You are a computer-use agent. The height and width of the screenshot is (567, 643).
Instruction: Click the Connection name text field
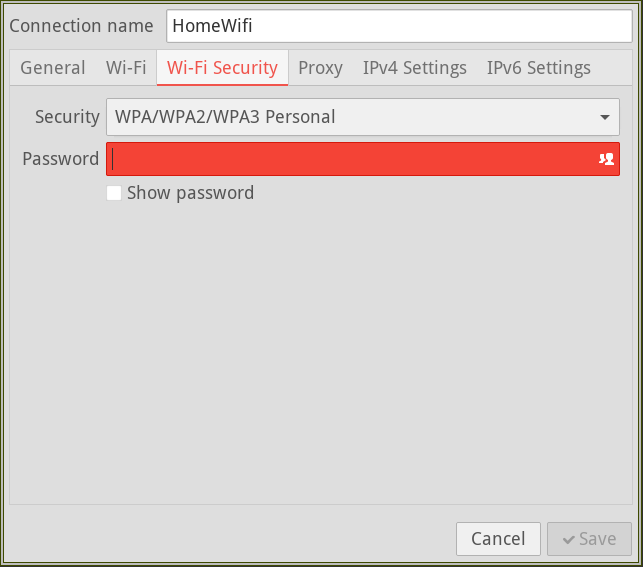pyautogui.click(x=398, y=26)
